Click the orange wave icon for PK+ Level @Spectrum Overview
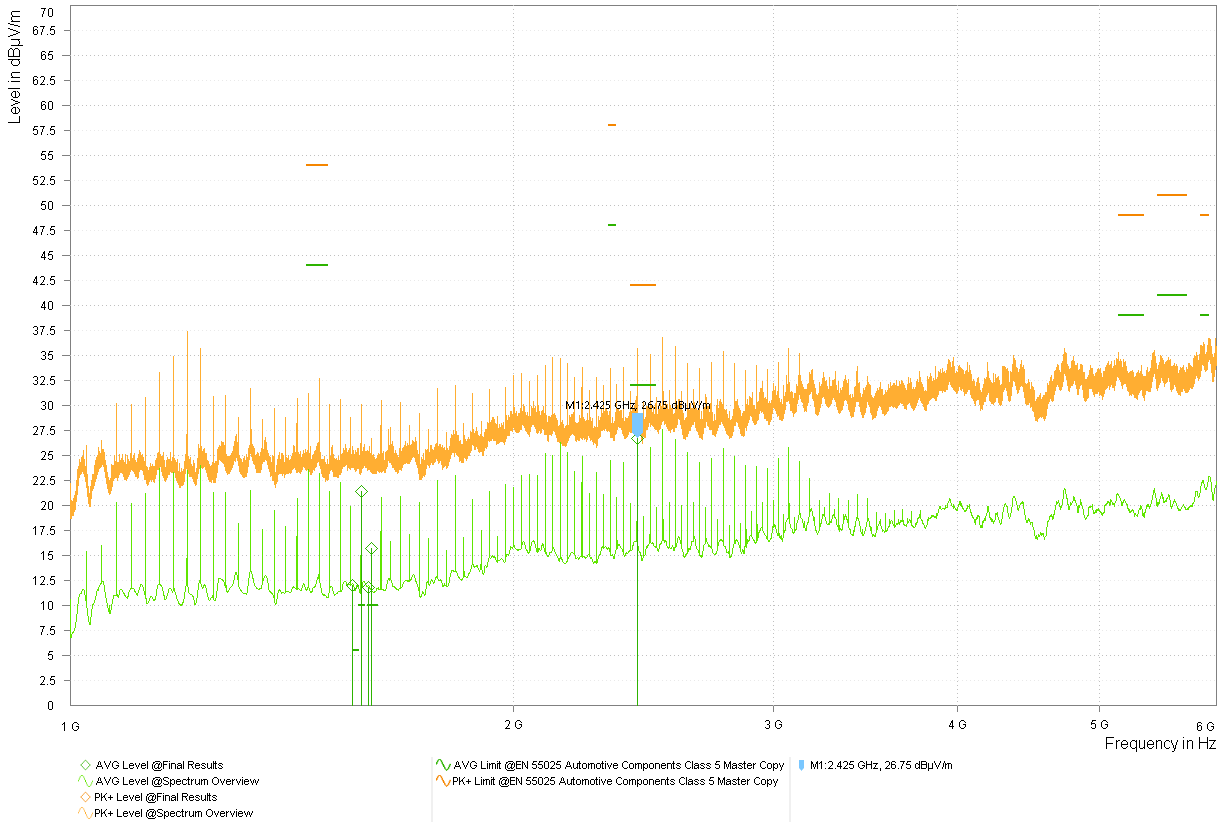 point(85,813)
